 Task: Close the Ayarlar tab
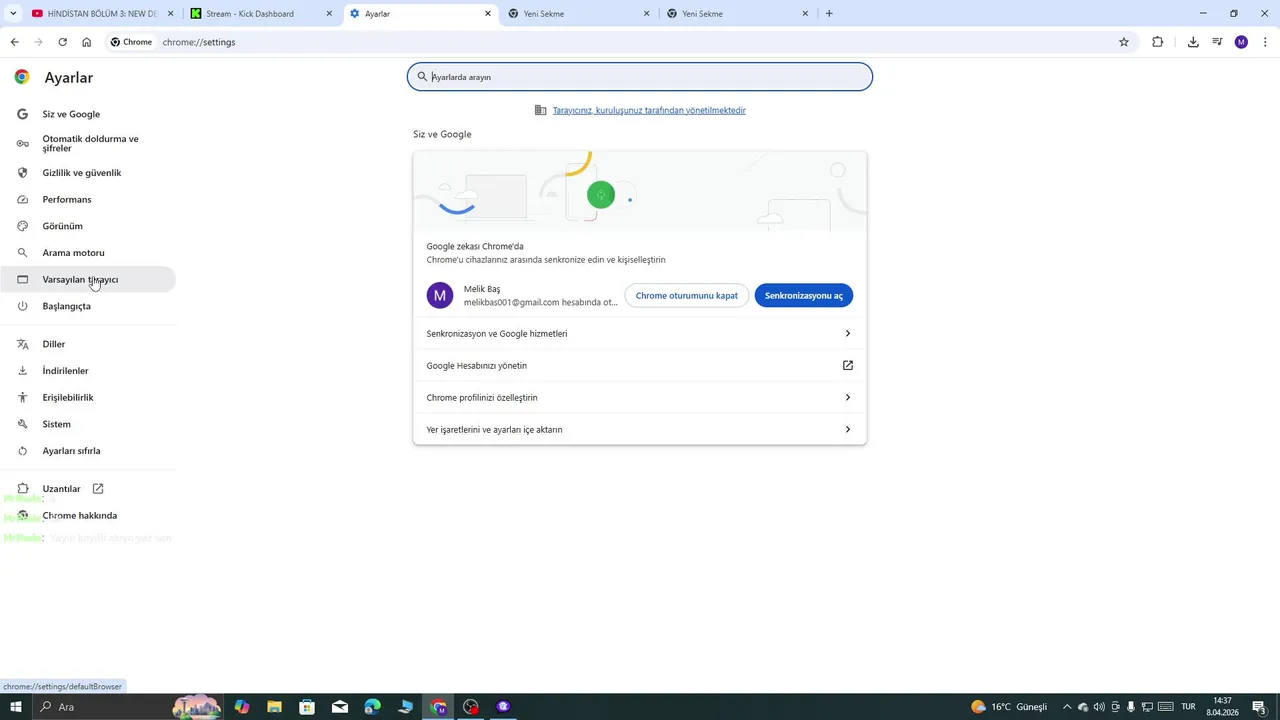[488, 14]
